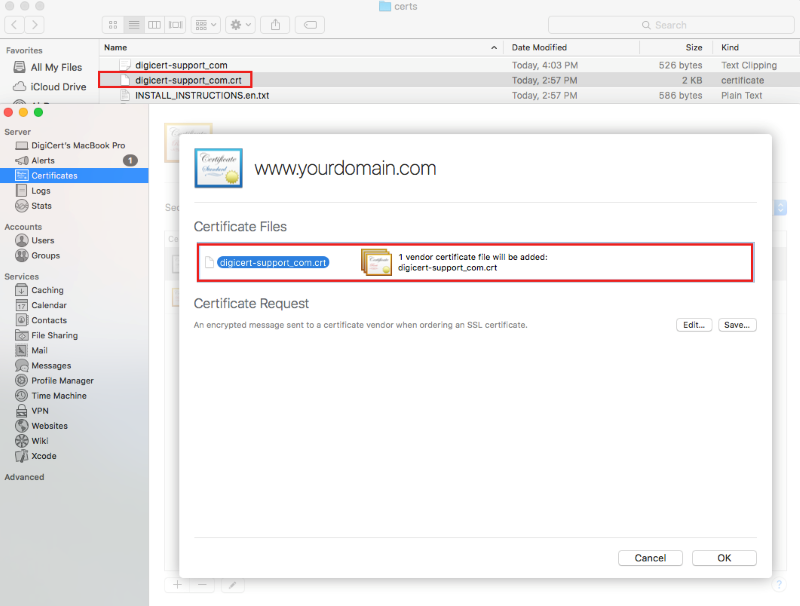Click the Finder Search field
Screen dimensions: 800x606
coord(710,25)
